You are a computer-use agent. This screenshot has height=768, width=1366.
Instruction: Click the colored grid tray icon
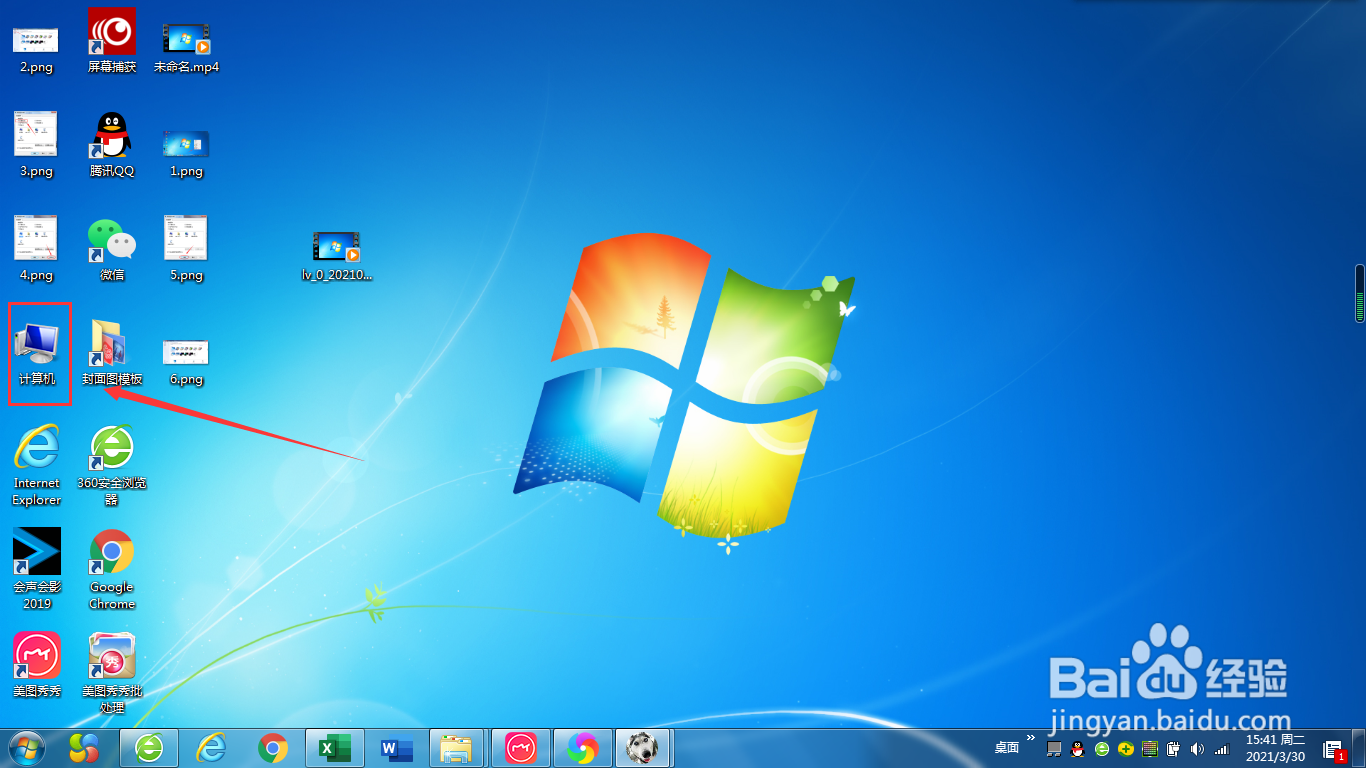(1150, 748)
